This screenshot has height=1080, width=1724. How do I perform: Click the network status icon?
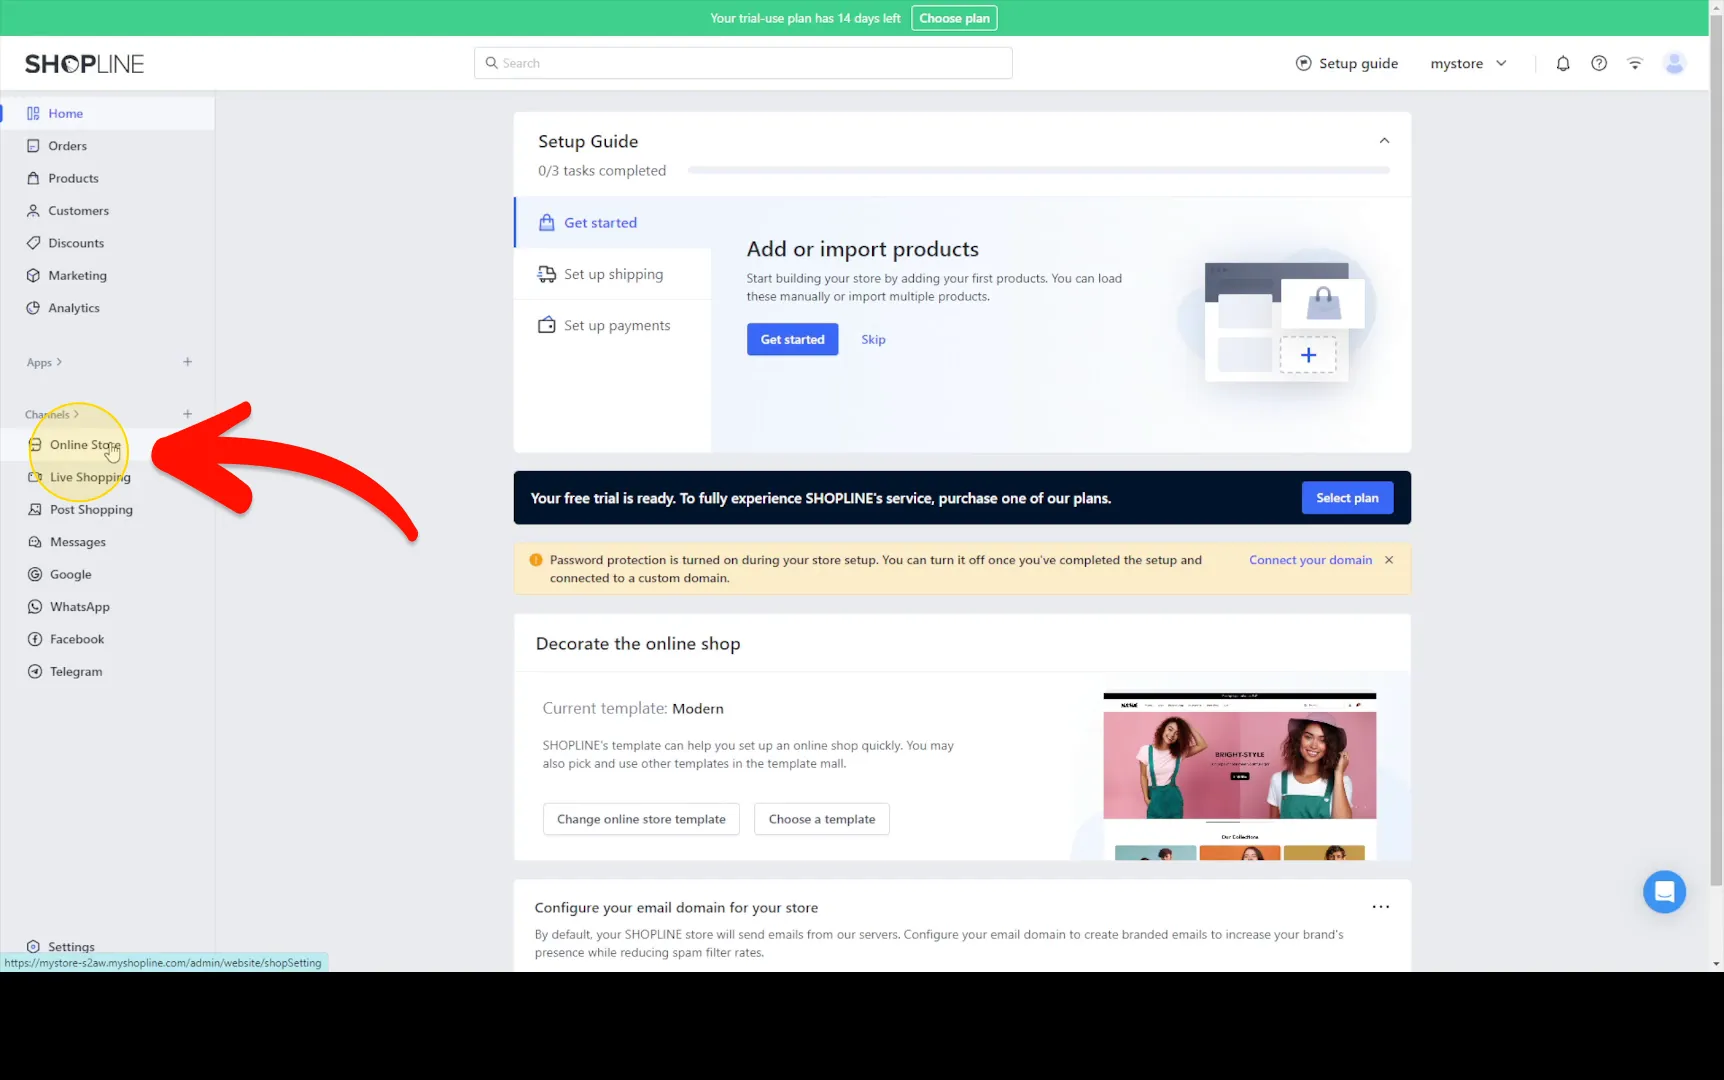coord(1635,63)
